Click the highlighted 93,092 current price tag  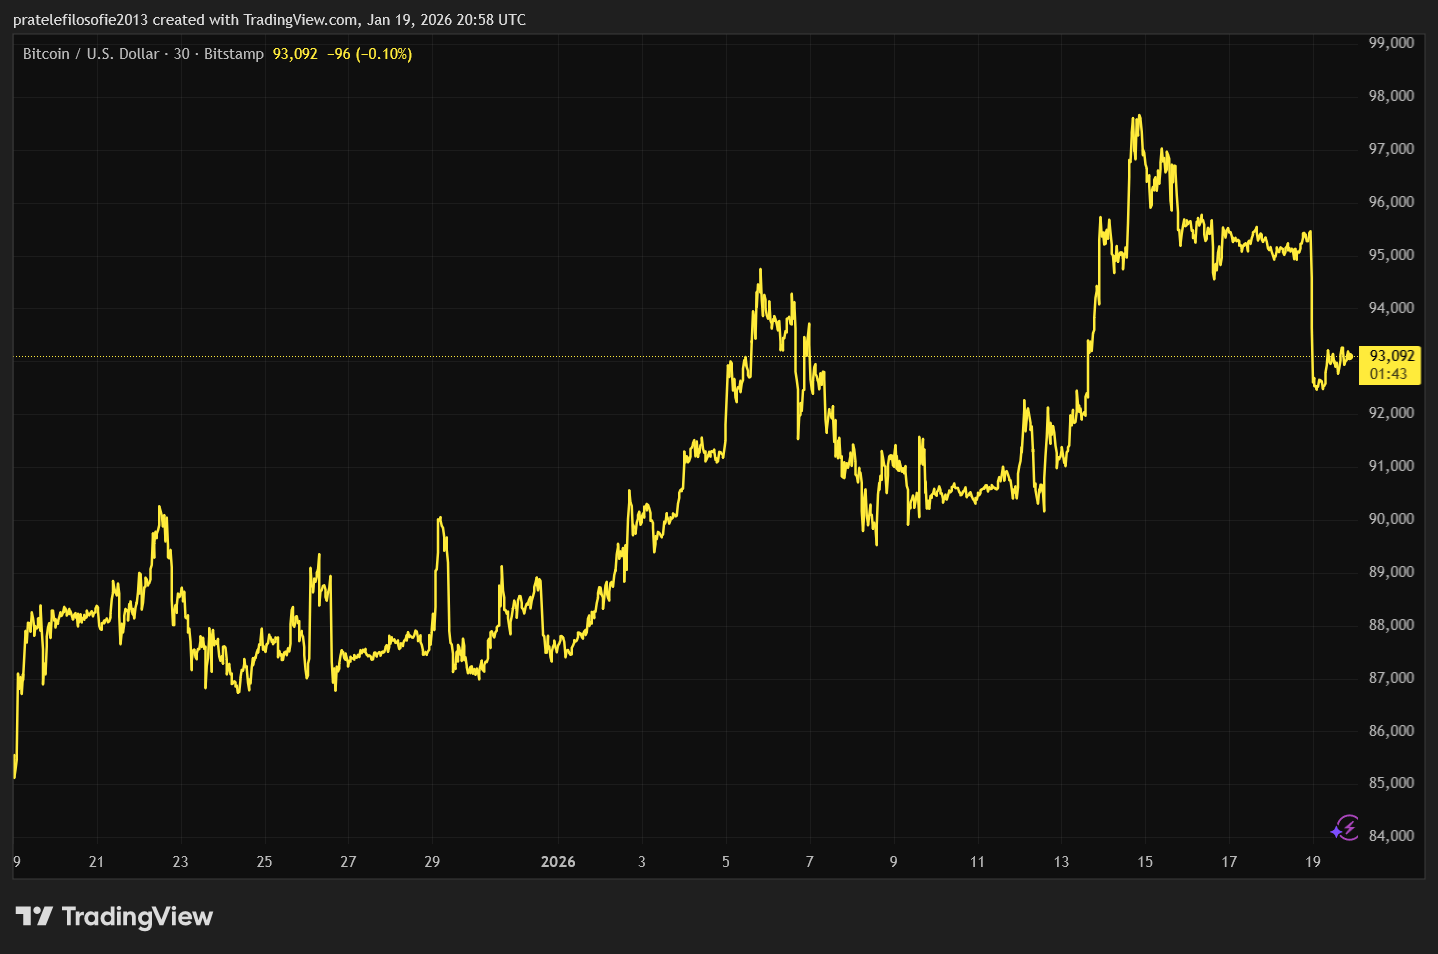[x=1391, y=356]
